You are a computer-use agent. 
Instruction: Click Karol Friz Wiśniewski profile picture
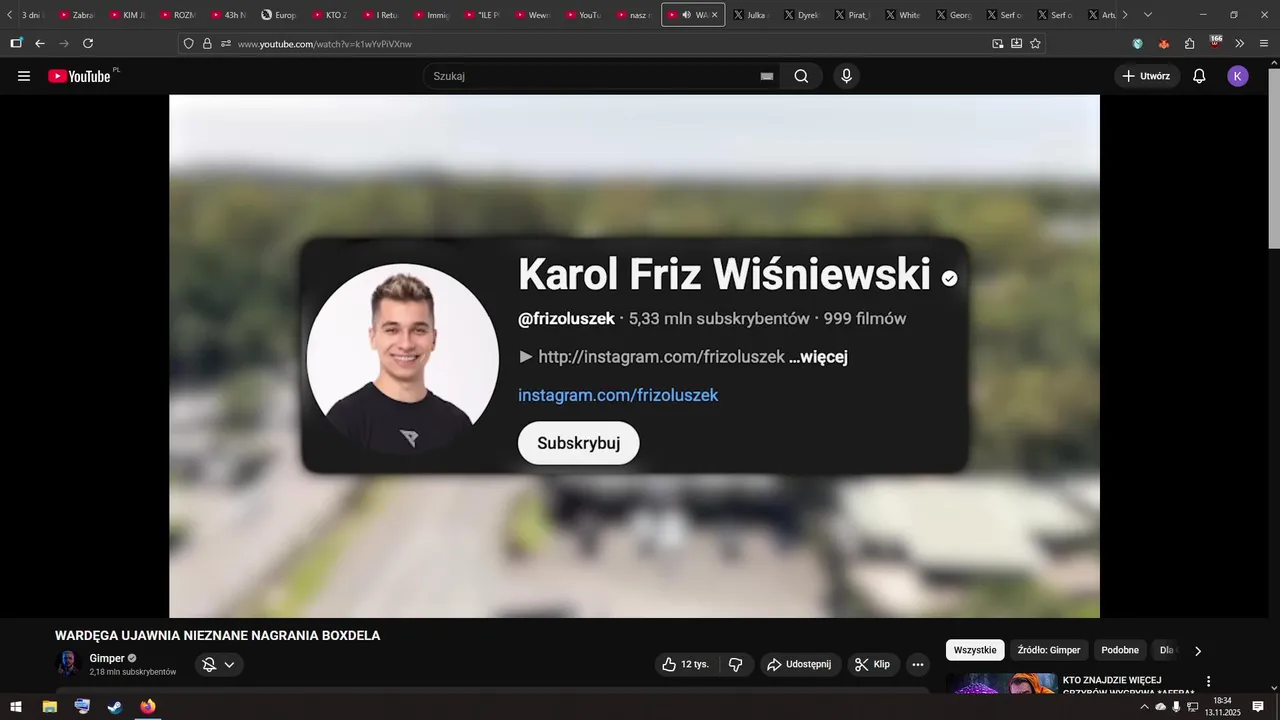[x=403, y=359]
